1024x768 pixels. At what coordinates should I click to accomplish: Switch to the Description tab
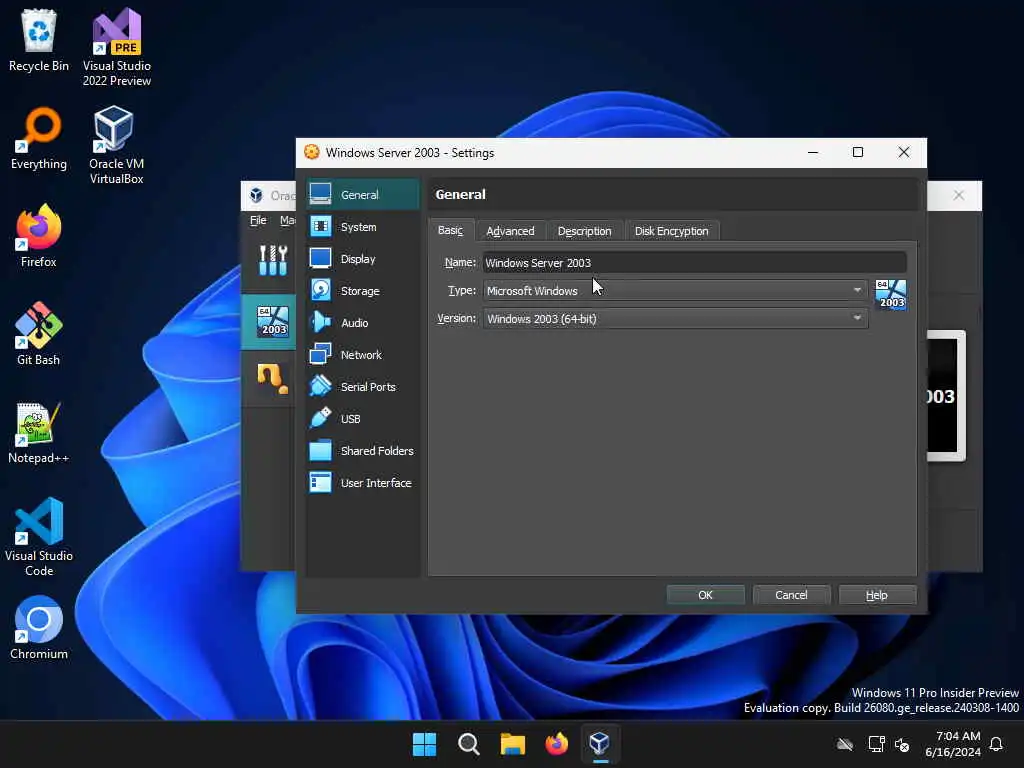pos(584,231)
